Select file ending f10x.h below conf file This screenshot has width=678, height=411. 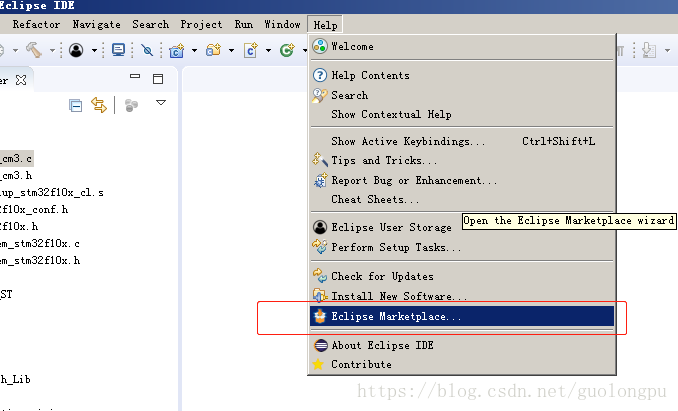(19, 226)
